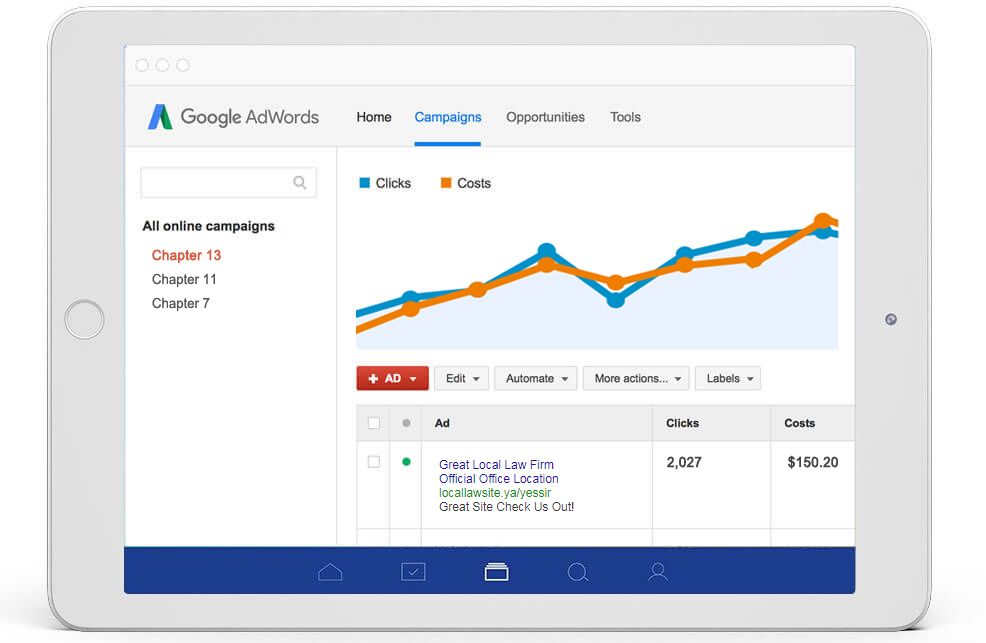Image resolution: width=986 pixels, height=643 pixels.
Task: Click the orange Costs legend swatch
Action: tap(446, 183)
